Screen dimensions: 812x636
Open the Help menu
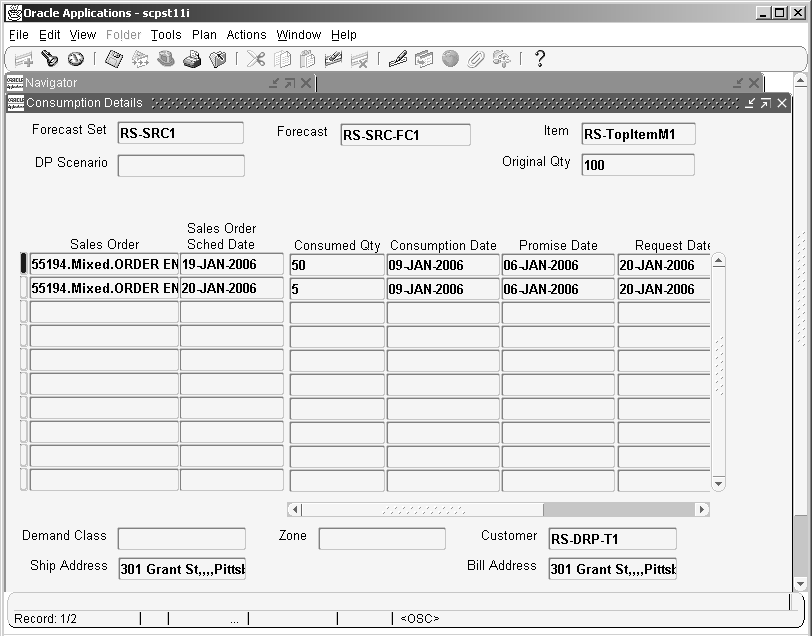(344, 35)
